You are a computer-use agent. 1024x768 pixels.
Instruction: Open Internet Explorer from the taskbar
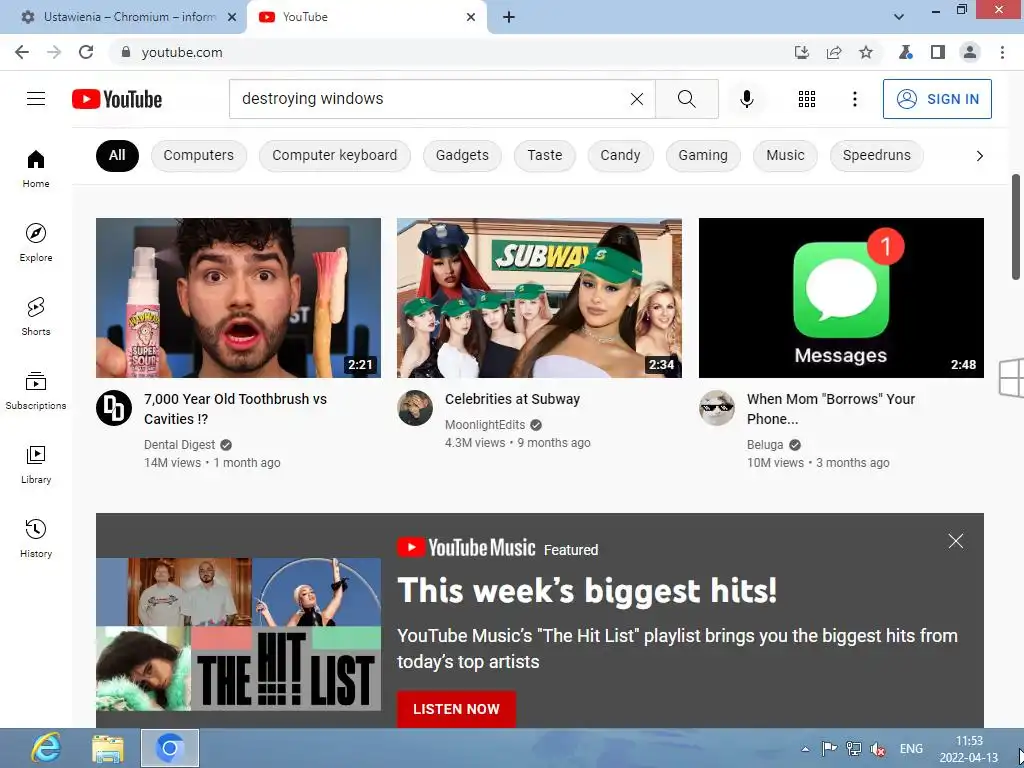pos(46,748)
